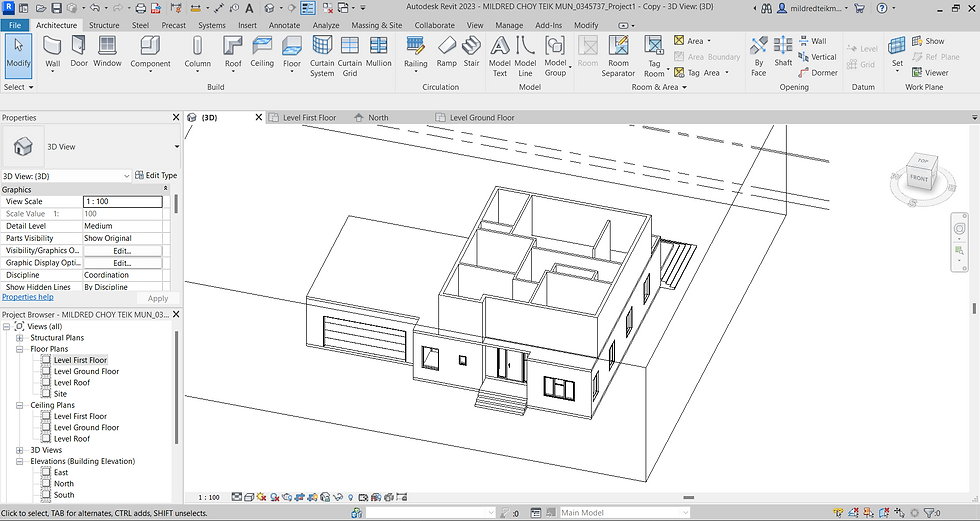980x521 pixels.
Task: Select the Opening By Face tool
Action: coord(759,56)
